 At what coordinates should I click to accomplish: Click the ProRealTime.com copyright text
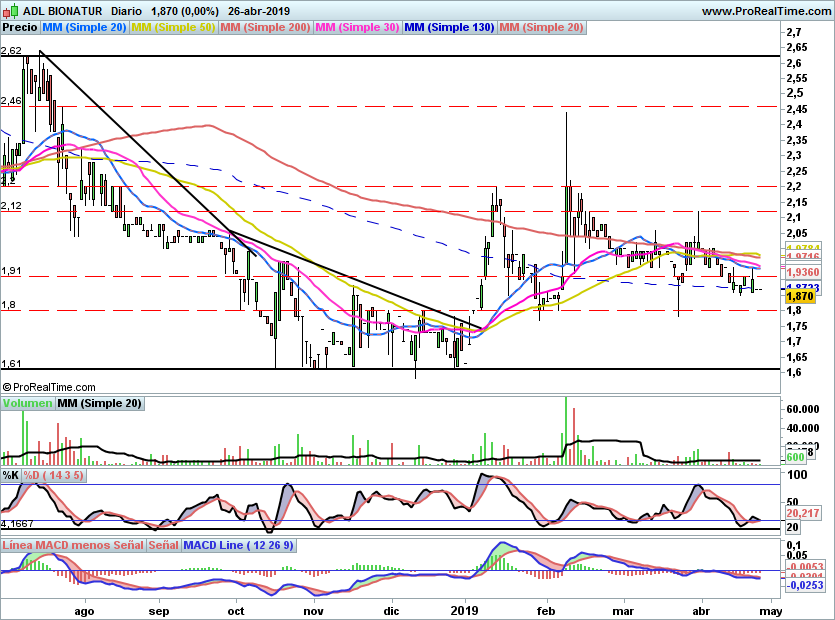pos(49,387)
